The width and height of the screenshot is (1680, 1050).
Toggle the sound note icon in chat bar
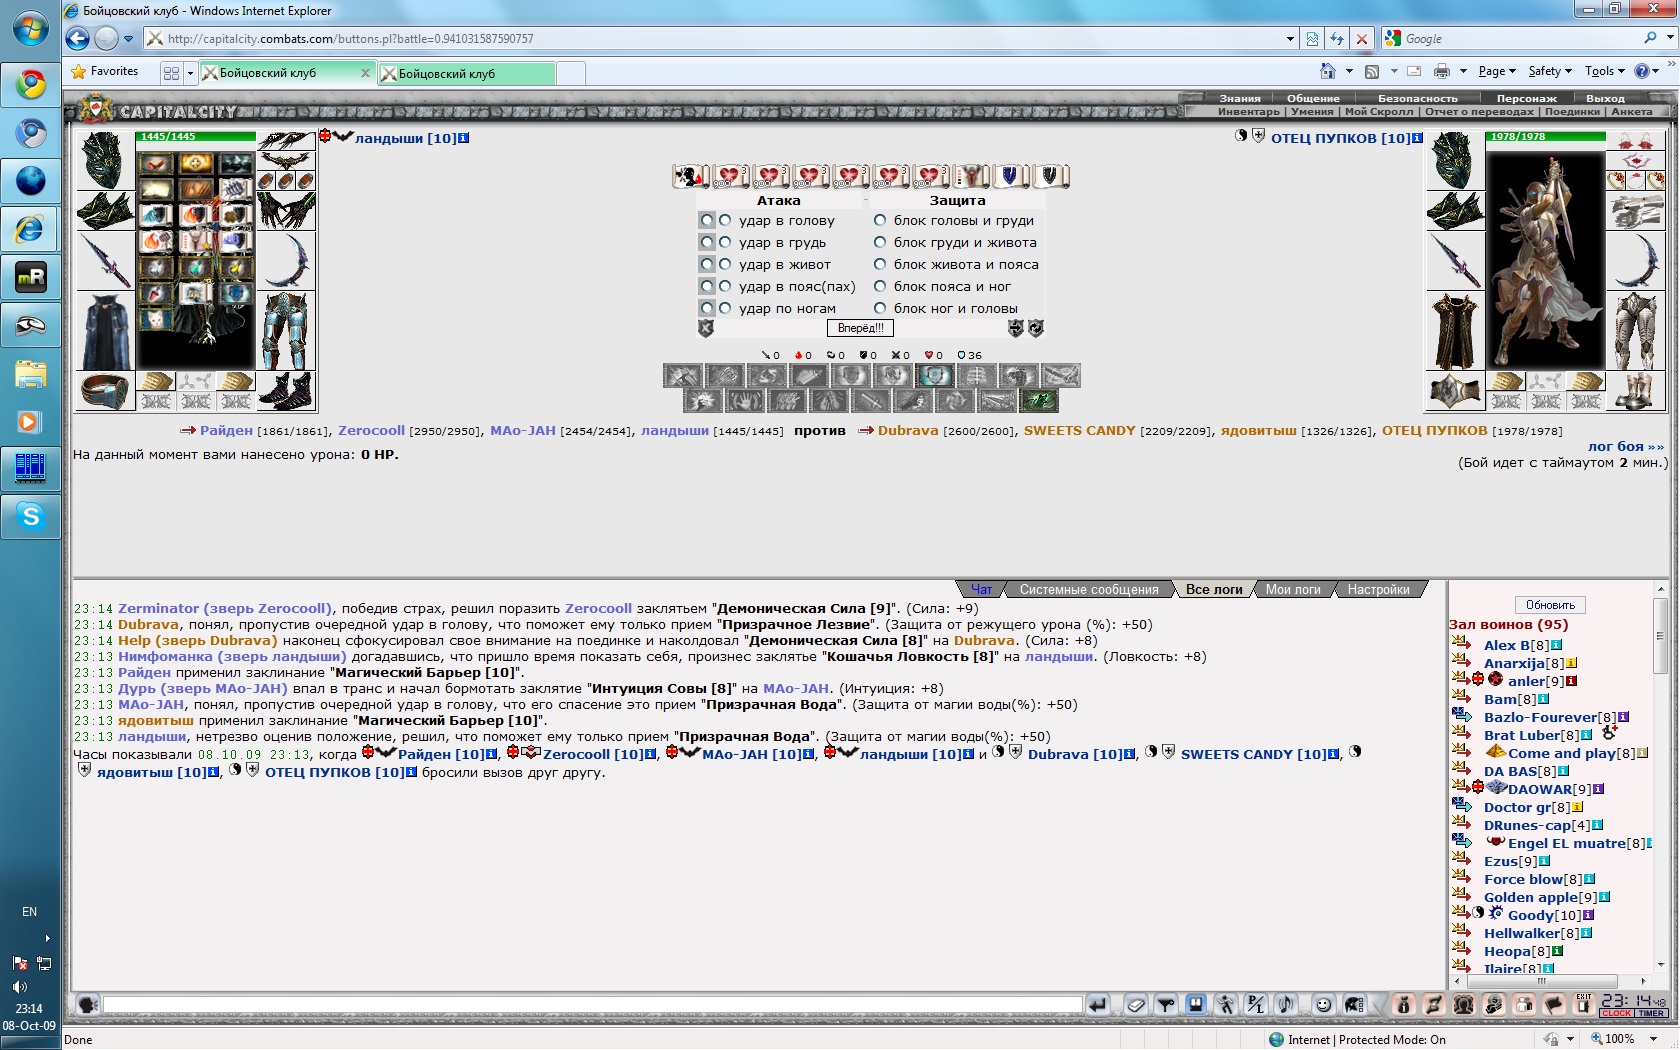(1286, 1004)
